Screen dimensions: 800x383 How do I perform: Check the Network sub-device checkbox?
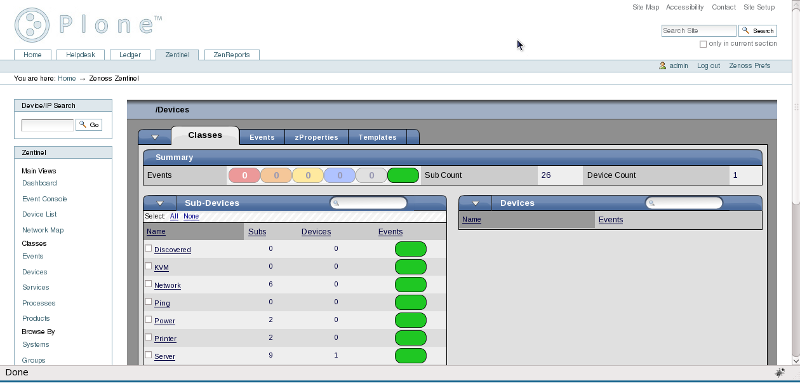pyautogui.click(x=148, y=284)
